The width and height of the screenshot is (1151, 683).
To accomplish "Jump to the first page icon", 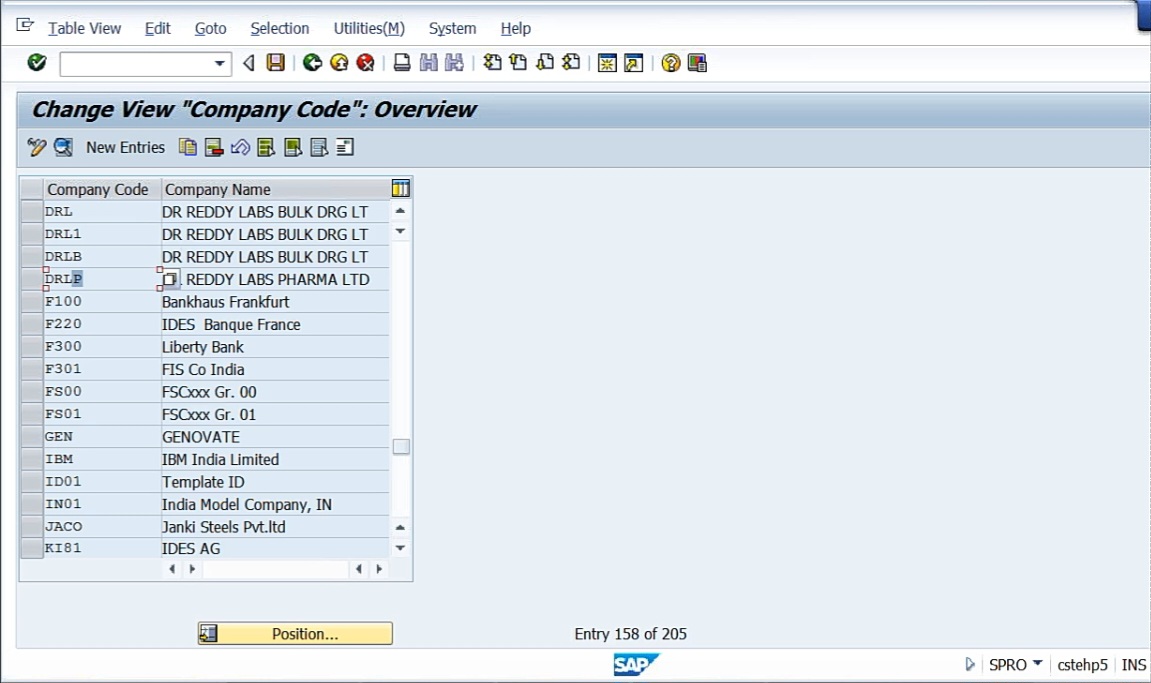I will (492, 63).
